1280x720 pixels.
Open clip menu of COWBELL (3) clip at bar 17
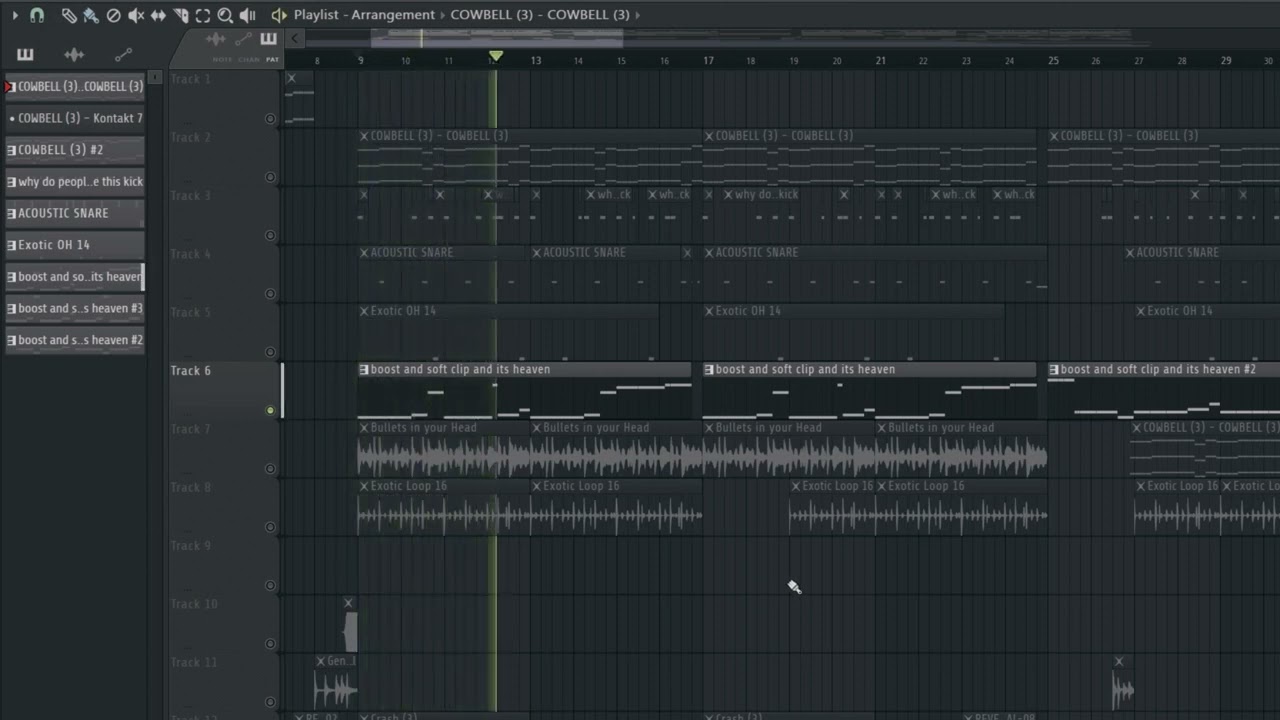pyautogui.click(x=709, y=136)
